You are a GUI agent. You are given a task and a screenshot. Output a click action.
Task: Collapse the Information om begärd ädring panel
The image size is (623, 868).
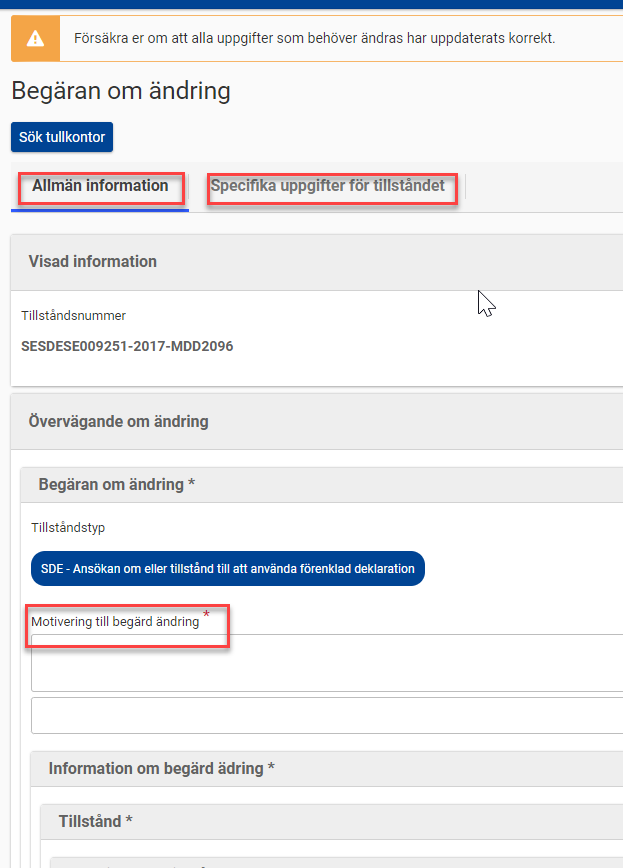pyautogui.click(x=327, y=769)
